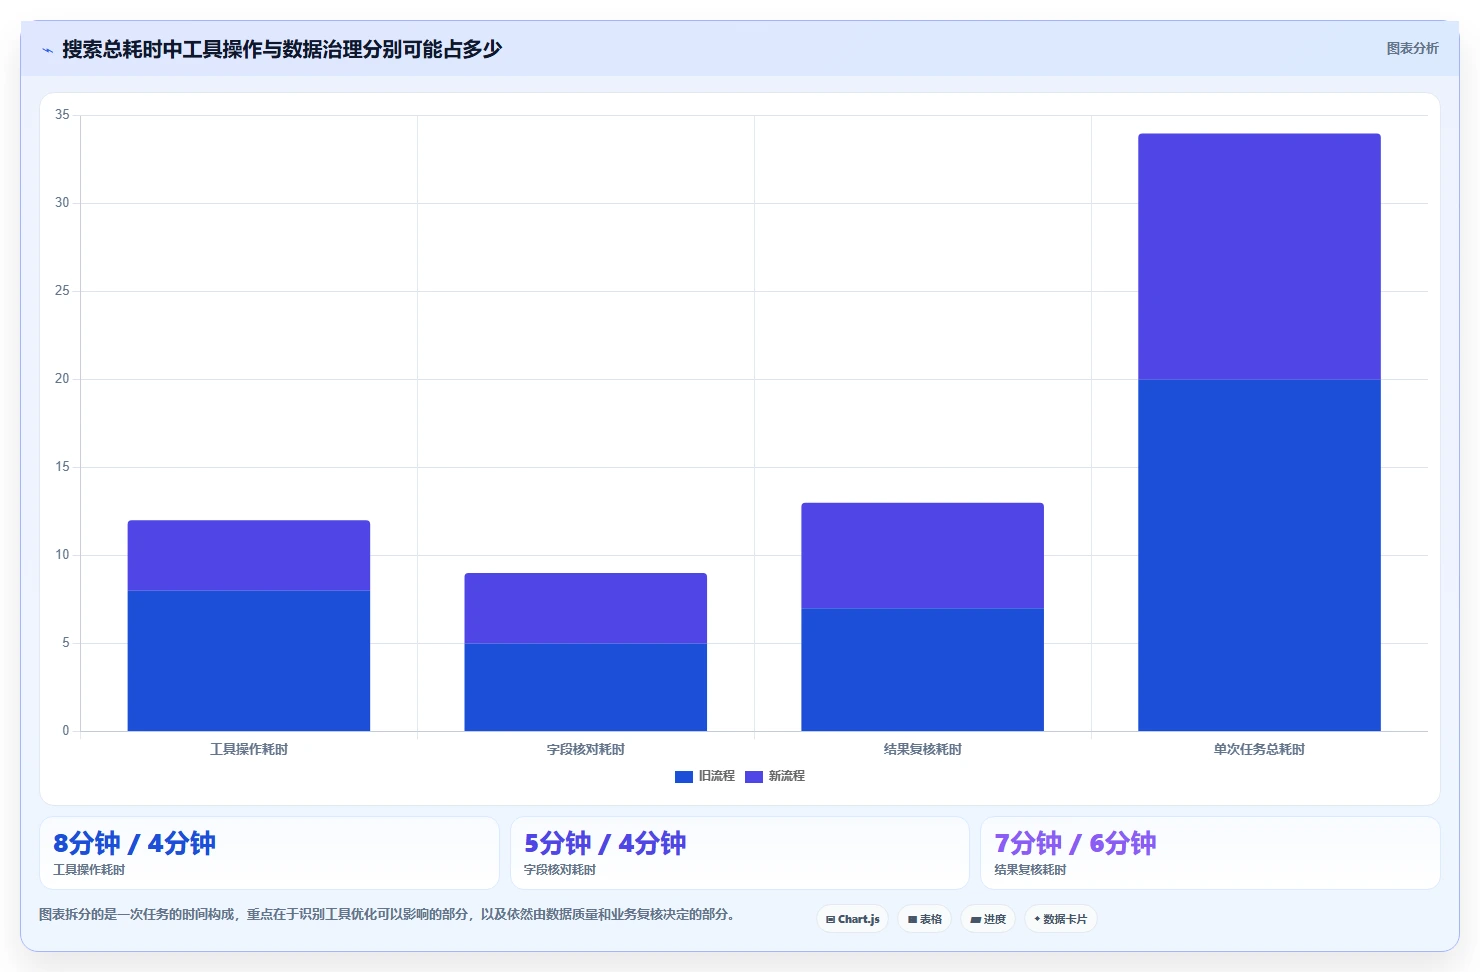Viewport: 1480px width, 972px height.
Task: Click the y-axis label 0
Action: tap(66, 731)
